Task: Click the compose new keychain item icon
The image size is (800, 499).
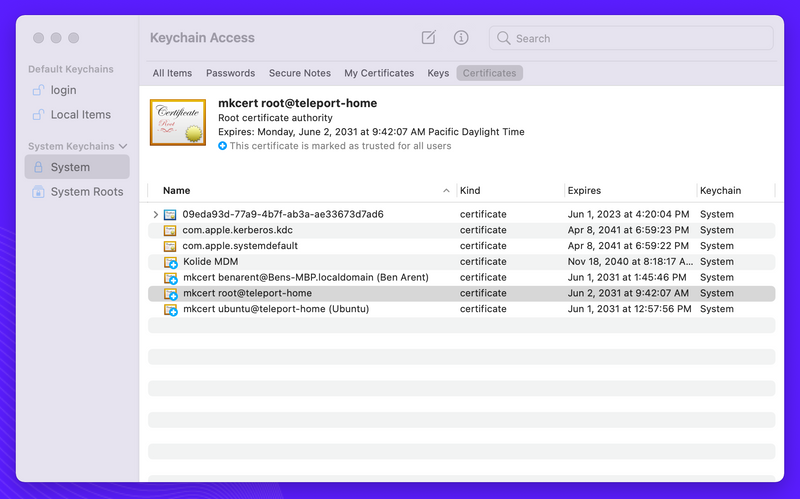Action: [428, 38]
